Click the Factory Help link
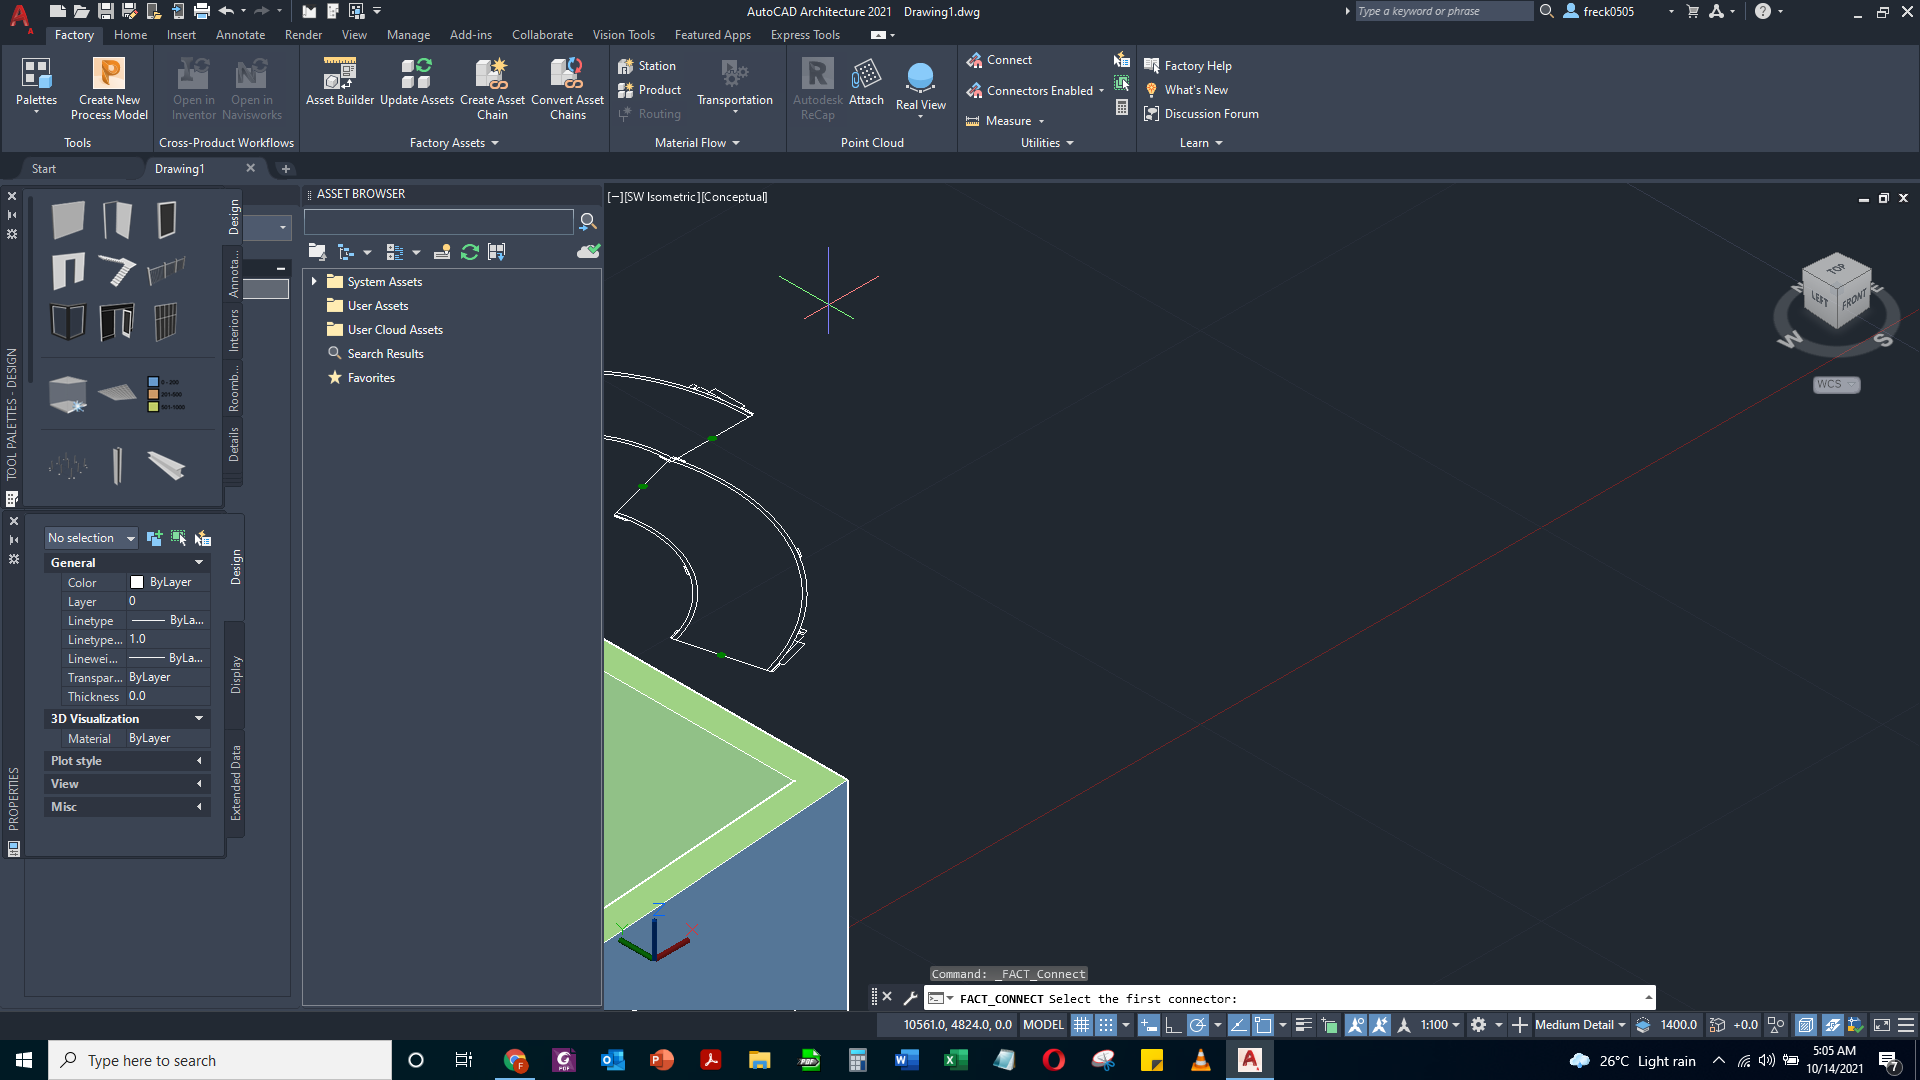The width and height of the screenshot is (1920, 1080). pyautogui.click(x=1197, y=65)
